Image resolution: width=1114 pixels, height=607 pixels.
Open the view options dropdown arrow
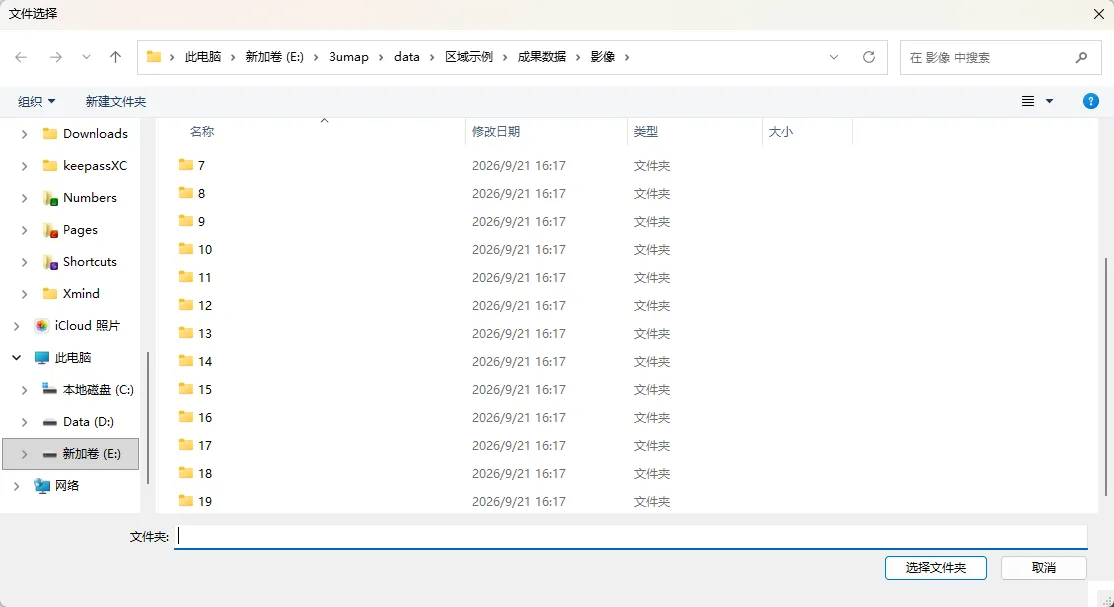(x=1049, y=101)
